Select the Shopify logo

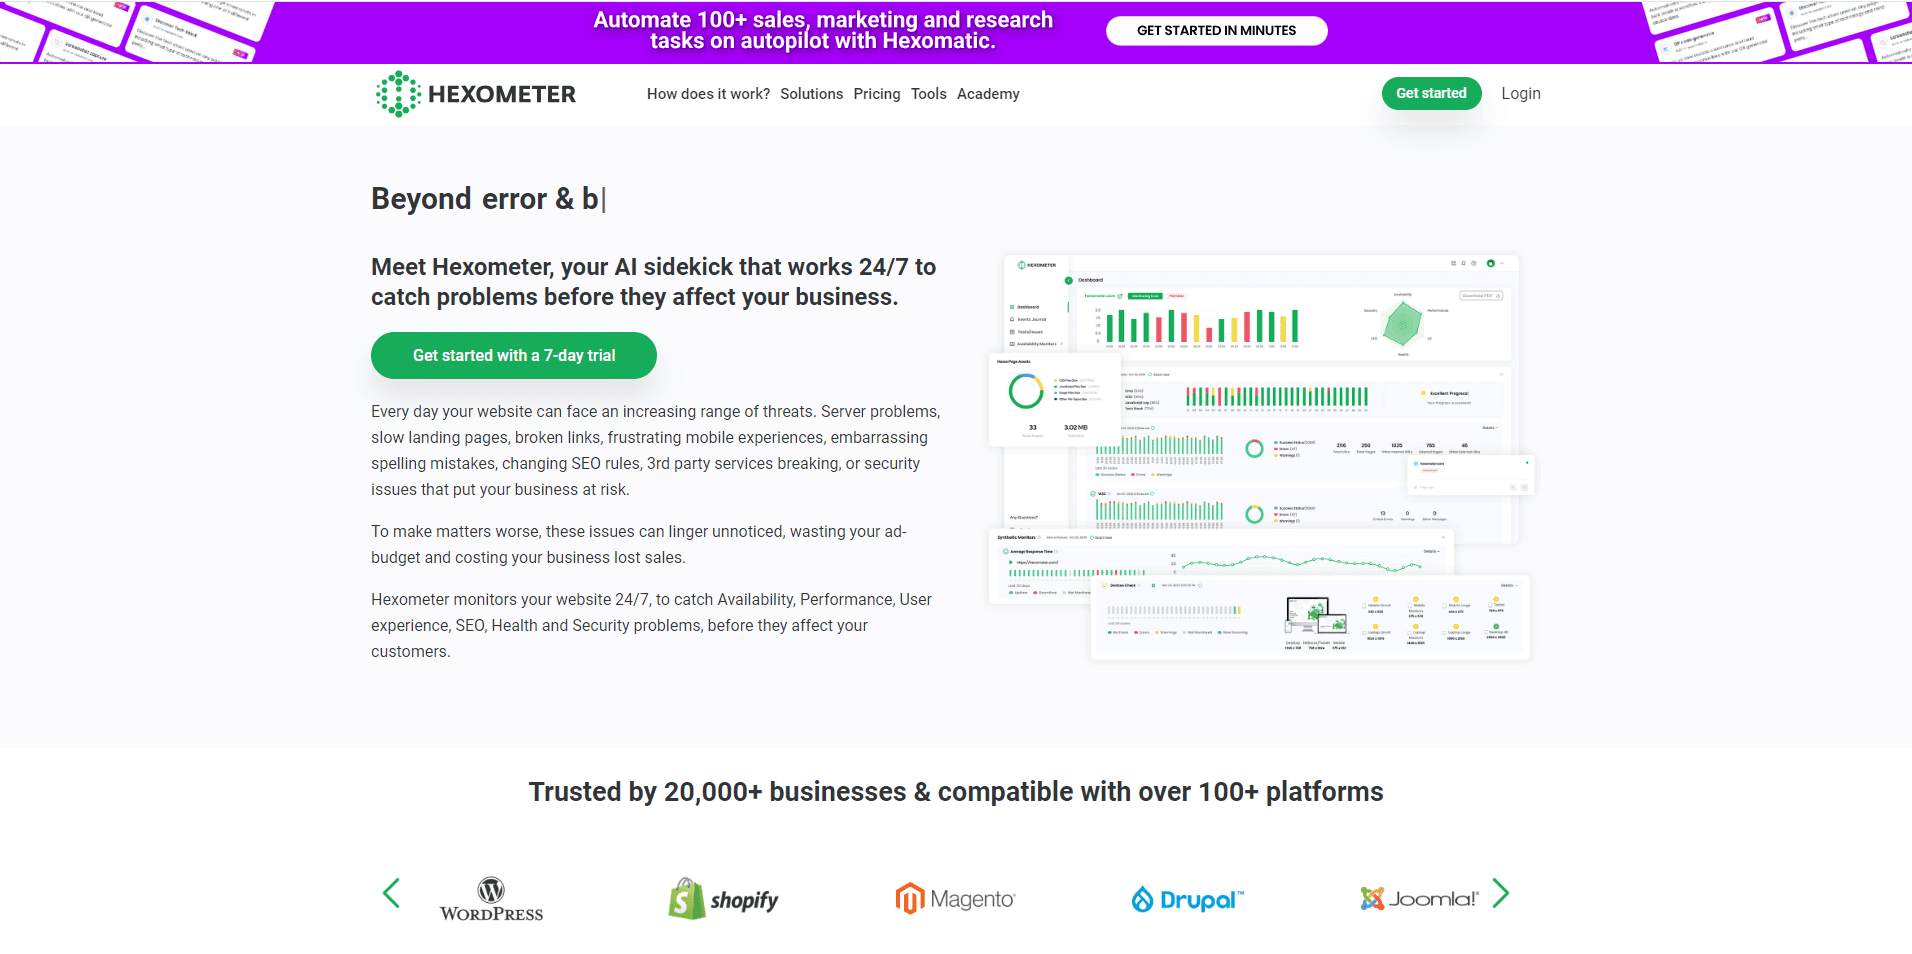pos(723,899)
